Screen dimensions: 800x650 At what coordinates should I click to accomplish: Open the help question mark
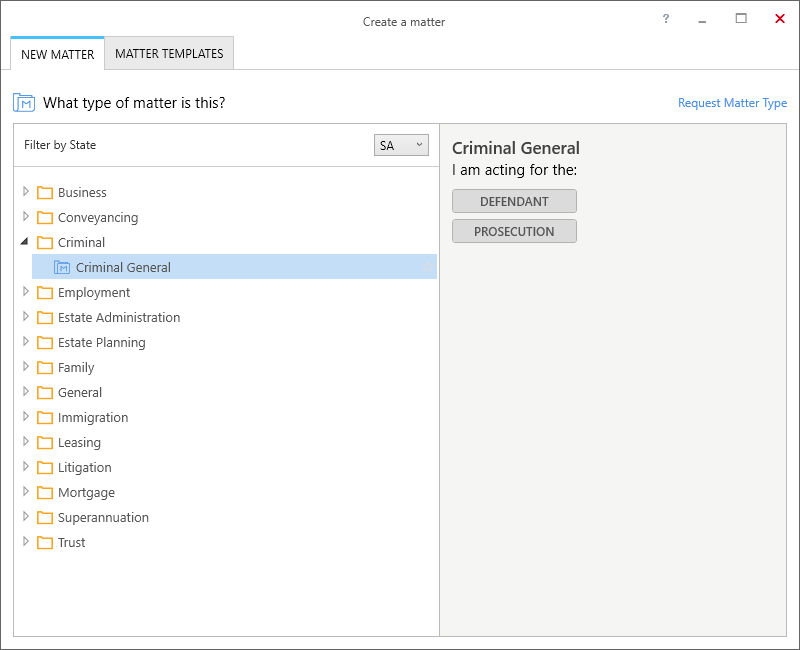pyautogui.click(x=666, y=19)
